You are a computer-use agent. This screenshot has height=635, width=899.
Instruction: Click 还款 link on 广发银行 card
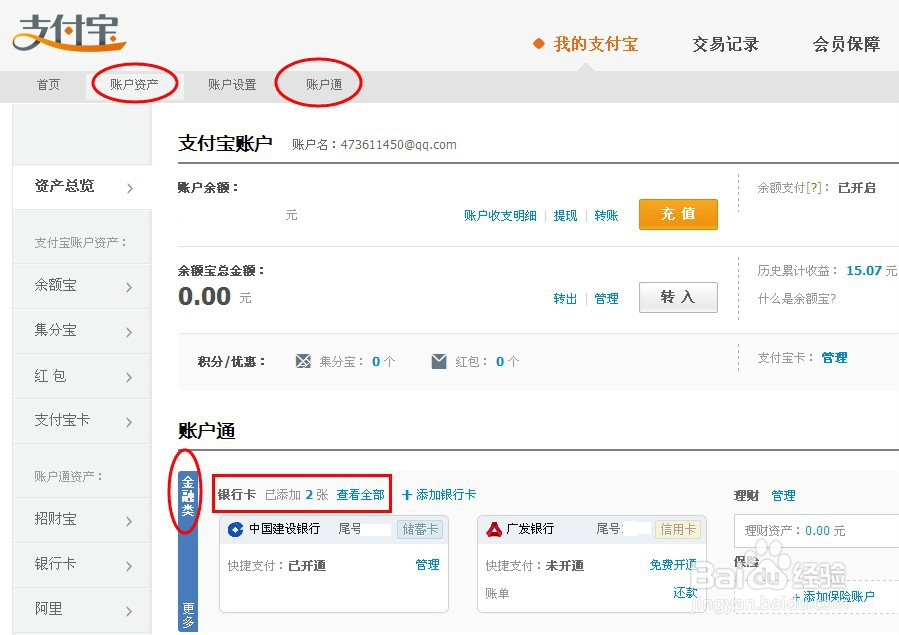click(x=685, y=593)
